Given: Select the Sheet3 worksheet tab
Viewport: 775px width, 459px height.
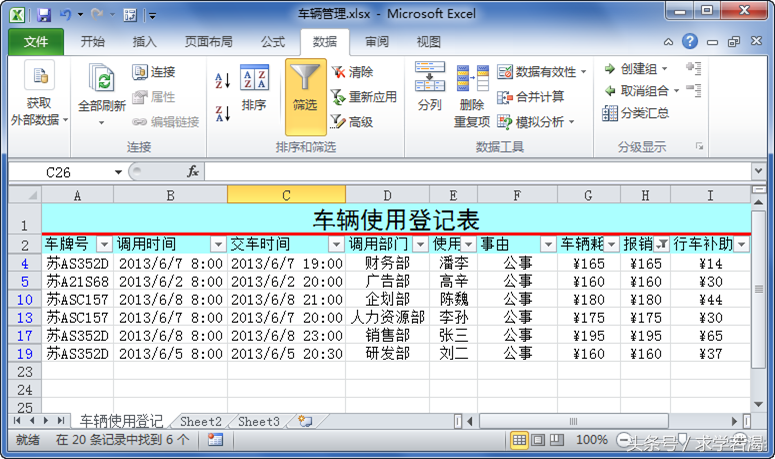Looking at the screenshot, I should click(259, 421).
